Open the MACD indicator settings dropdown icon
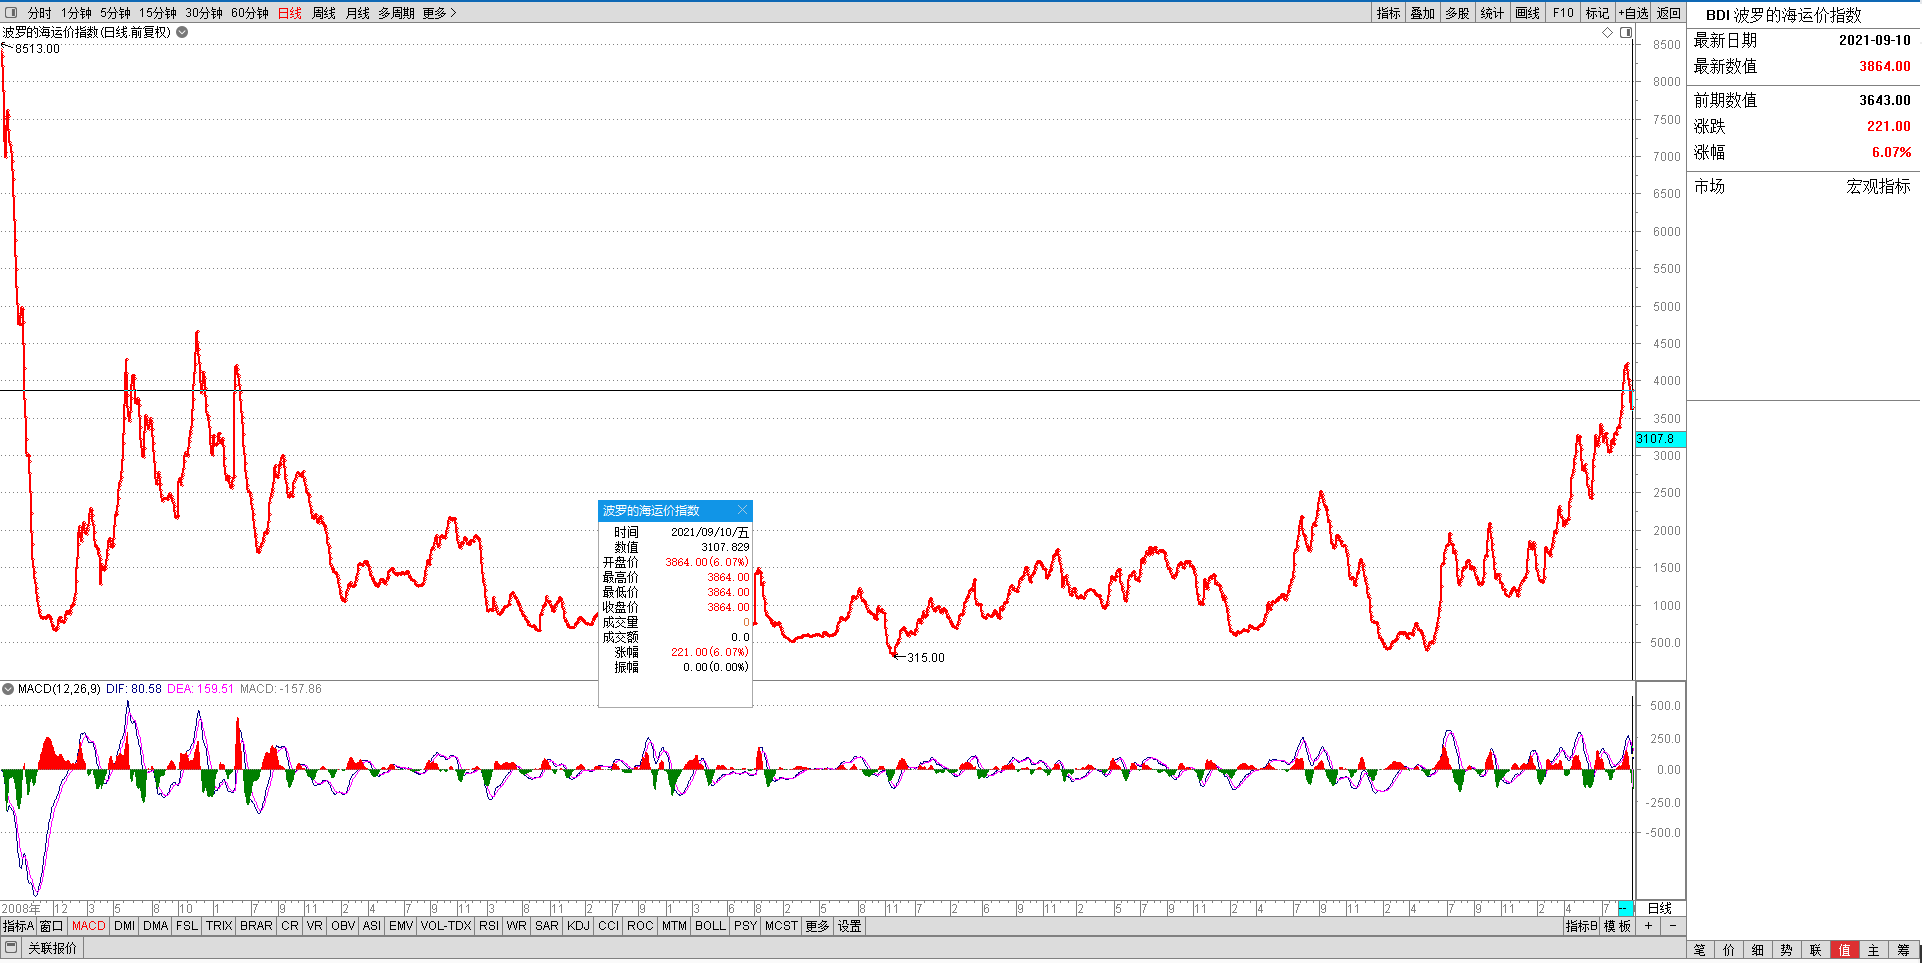1922x963 pixels. click(8, 689)
